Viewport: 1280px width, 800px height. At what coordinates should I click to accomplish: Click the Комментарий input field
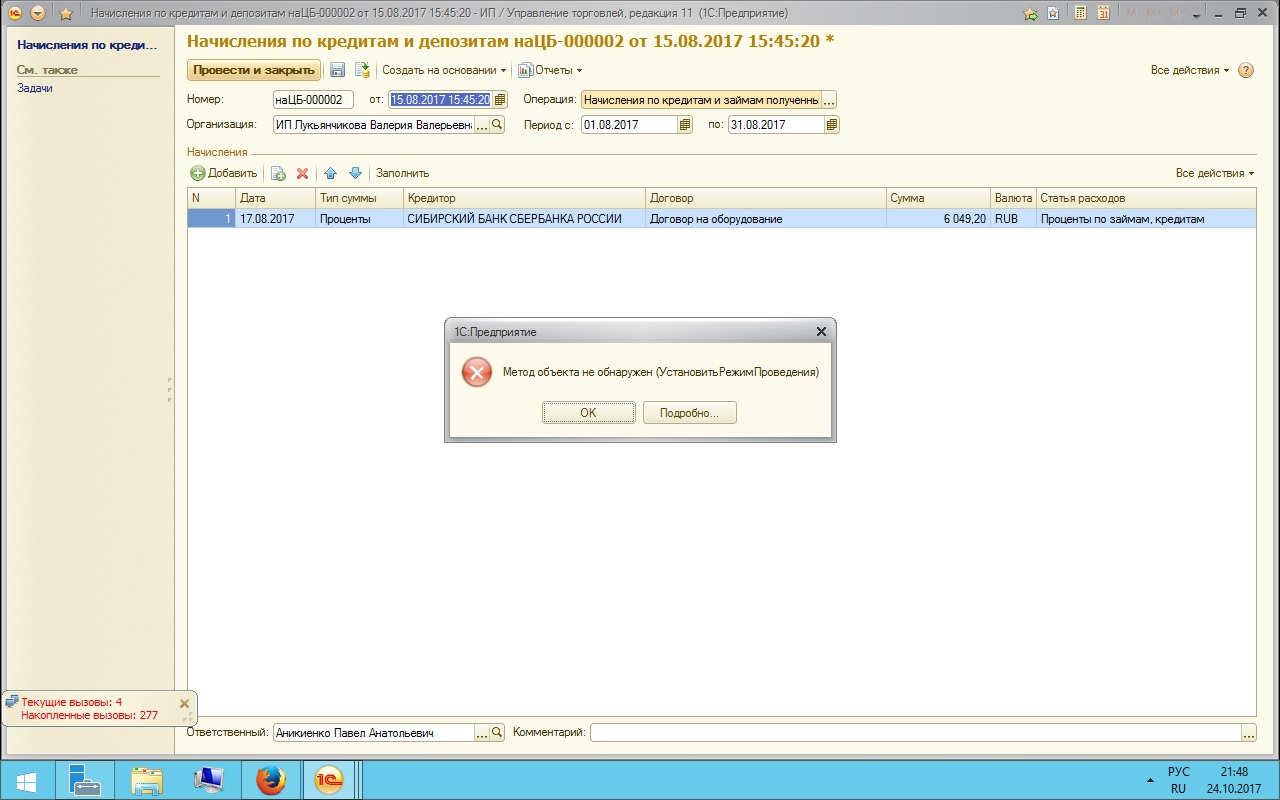click(915, 733)
